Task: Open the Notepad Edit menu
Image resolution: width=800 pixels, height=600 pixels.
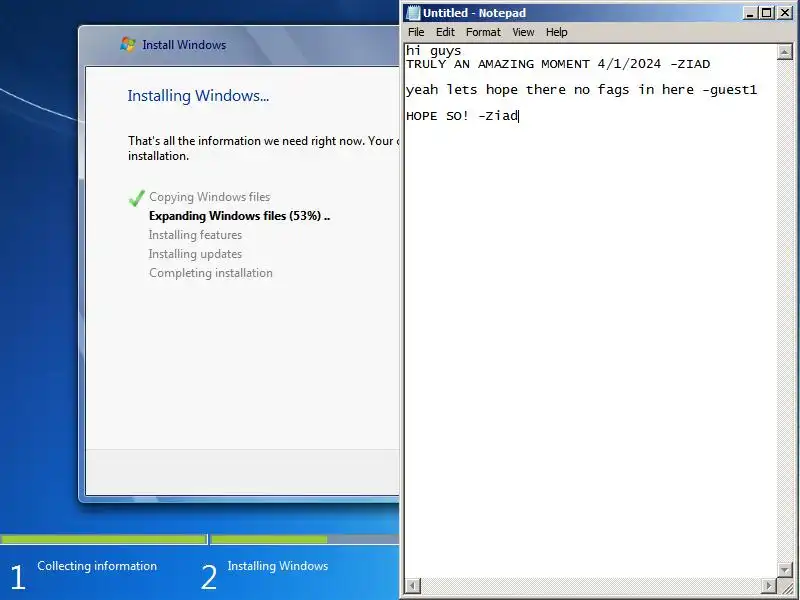Action: [x=445, y=32]
